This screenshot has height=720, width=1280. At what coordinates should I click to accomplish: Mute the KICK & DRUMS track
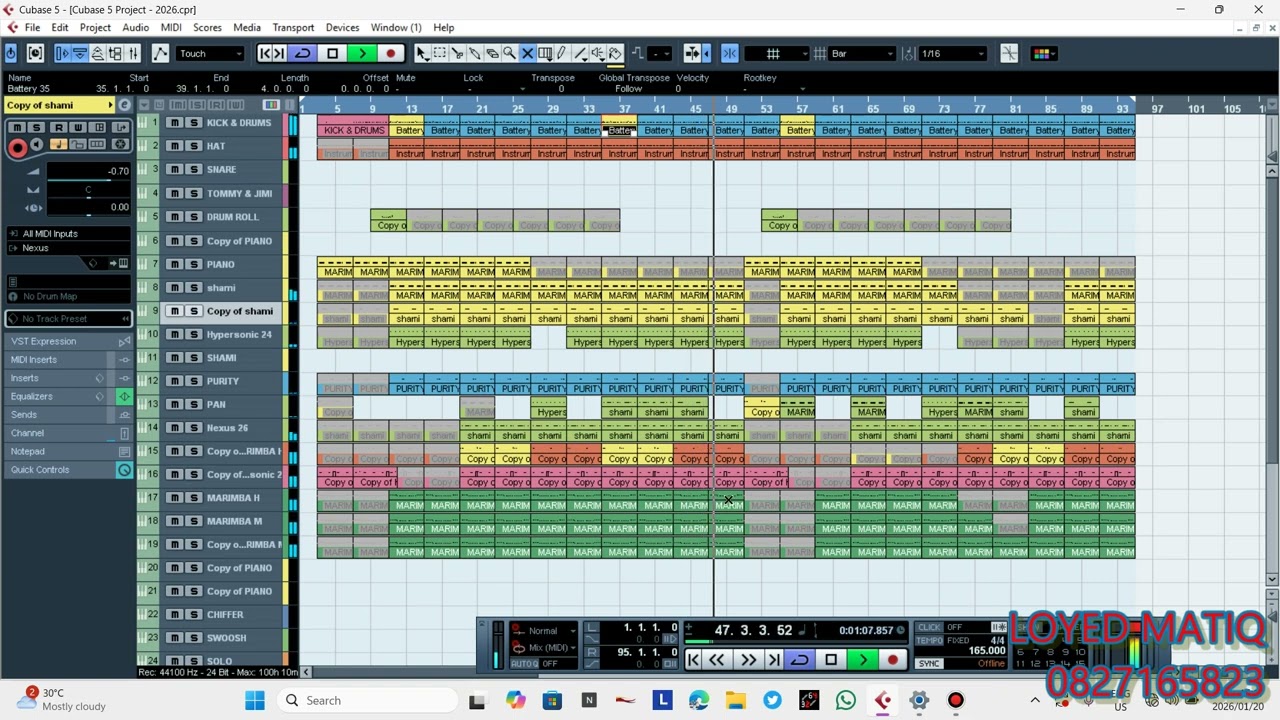(x=174, y=123)
